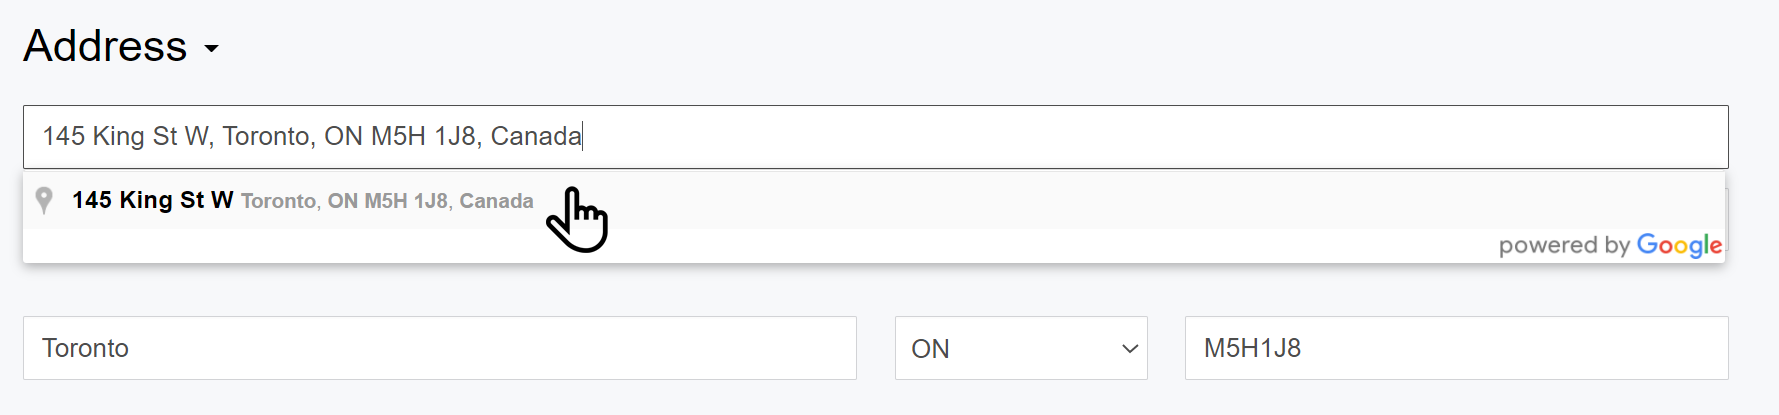The image size is (1779, 415).
Task: Click "M5H 1J8" within the address input text
Action: (x=423, y=136)
